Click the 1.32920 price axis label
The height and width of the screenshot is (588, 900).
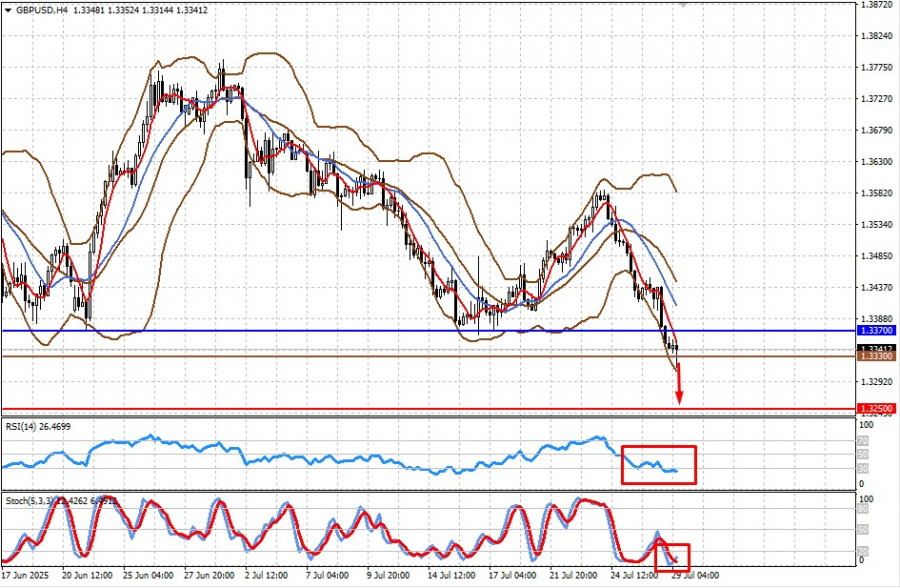[877, 381]
